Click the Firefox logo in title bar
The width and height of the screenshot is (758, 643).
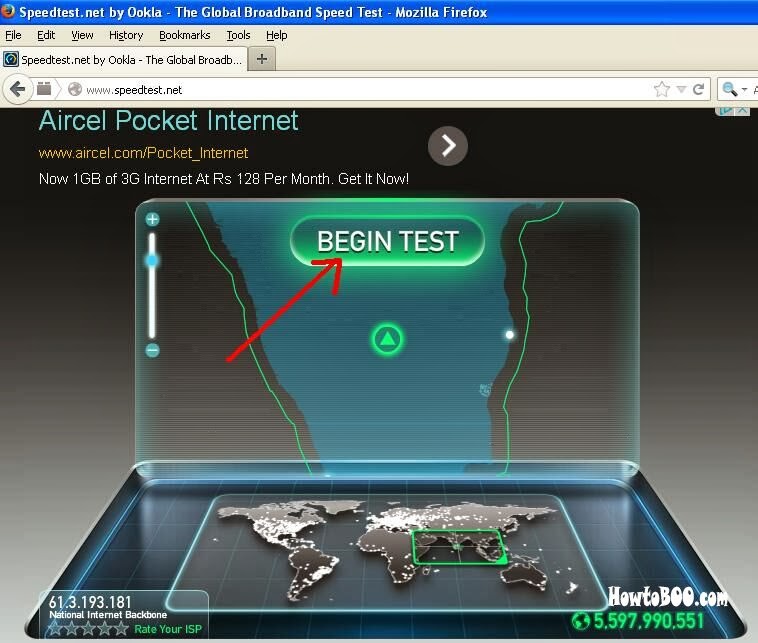click(x=8, y=11)
